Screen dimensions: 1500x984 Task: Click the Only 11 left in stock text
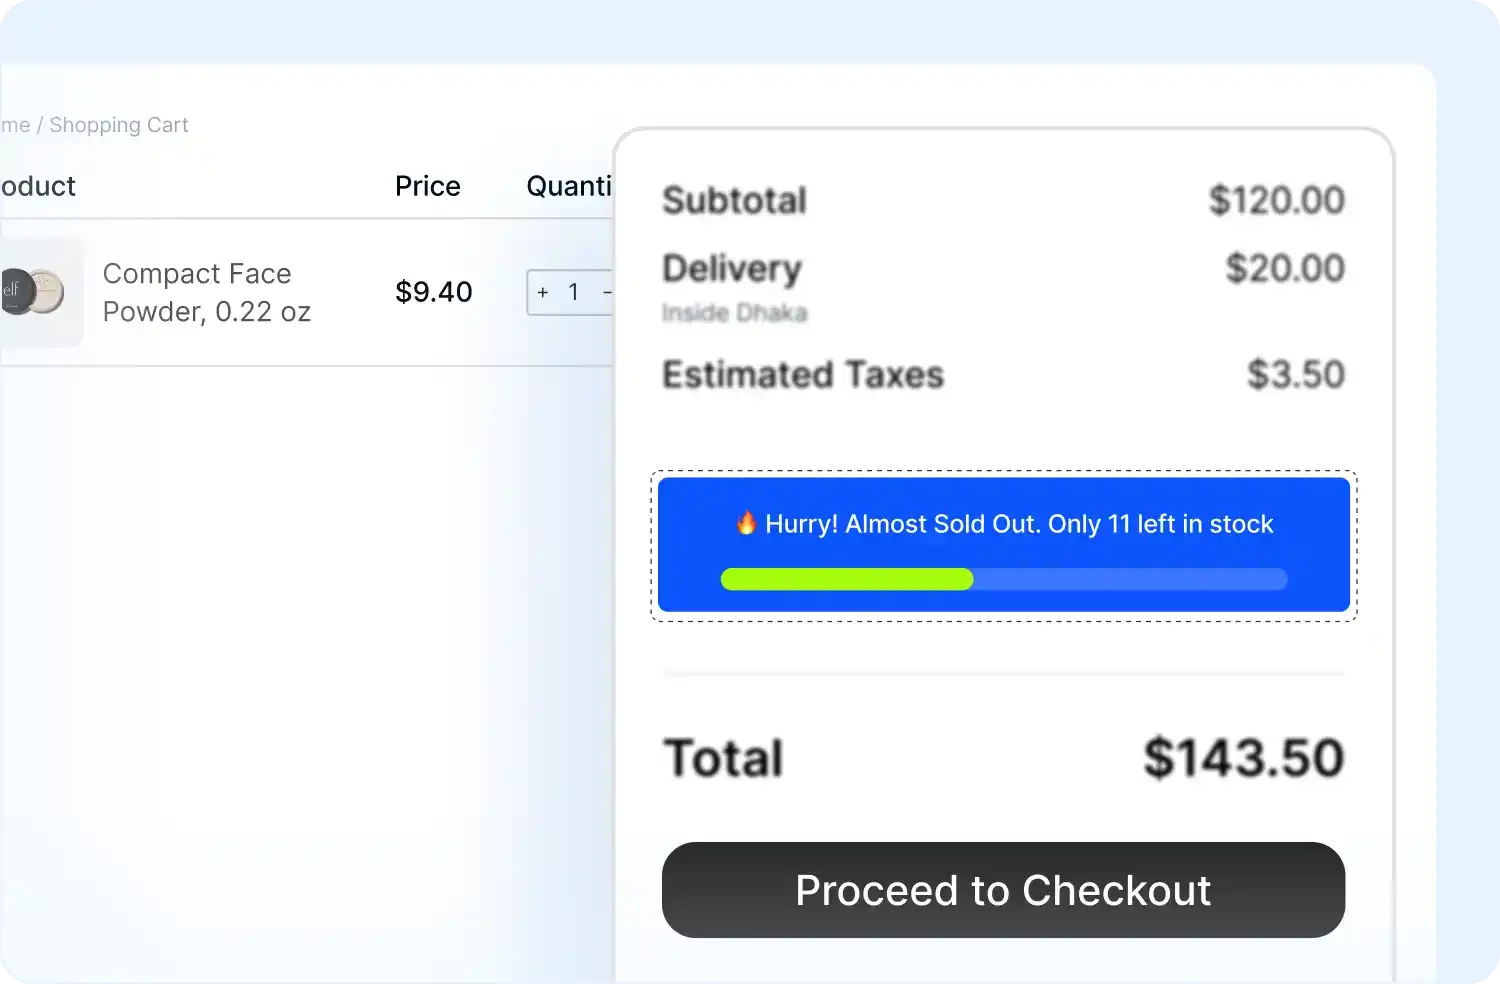coord(1160,523)
